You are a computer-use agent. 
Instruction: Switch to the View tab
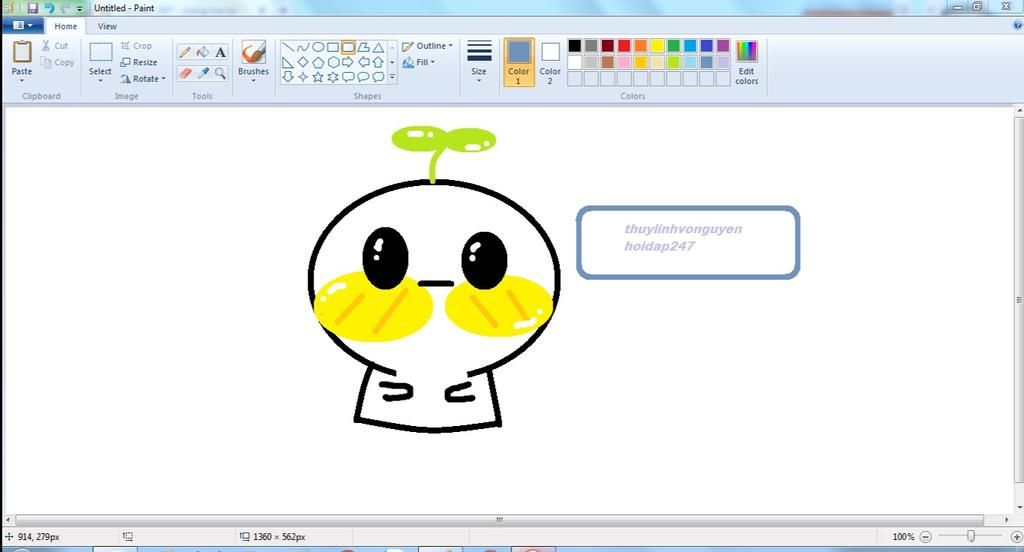[107, 26]
